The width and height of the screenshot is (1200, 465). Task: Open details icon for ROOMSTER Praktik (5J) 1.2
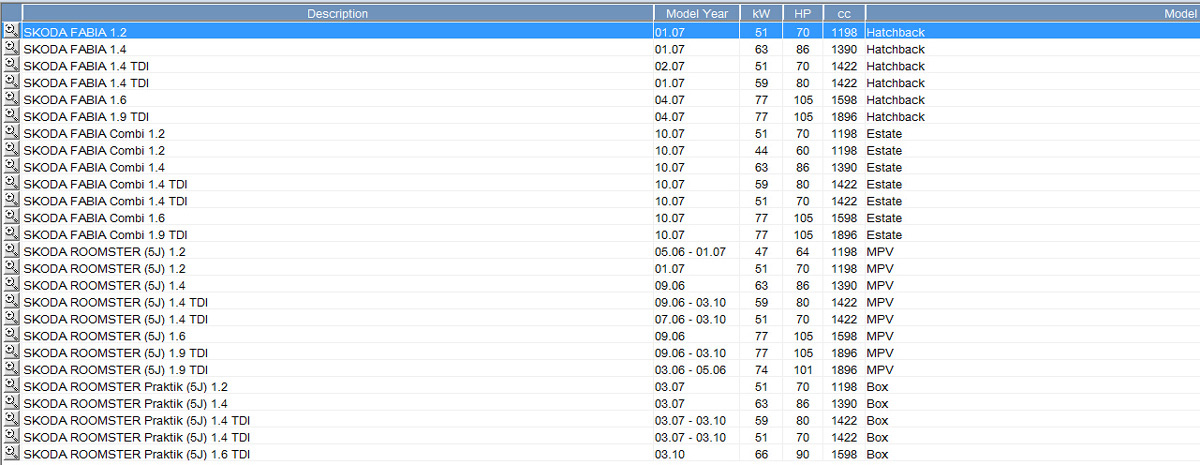10,387
